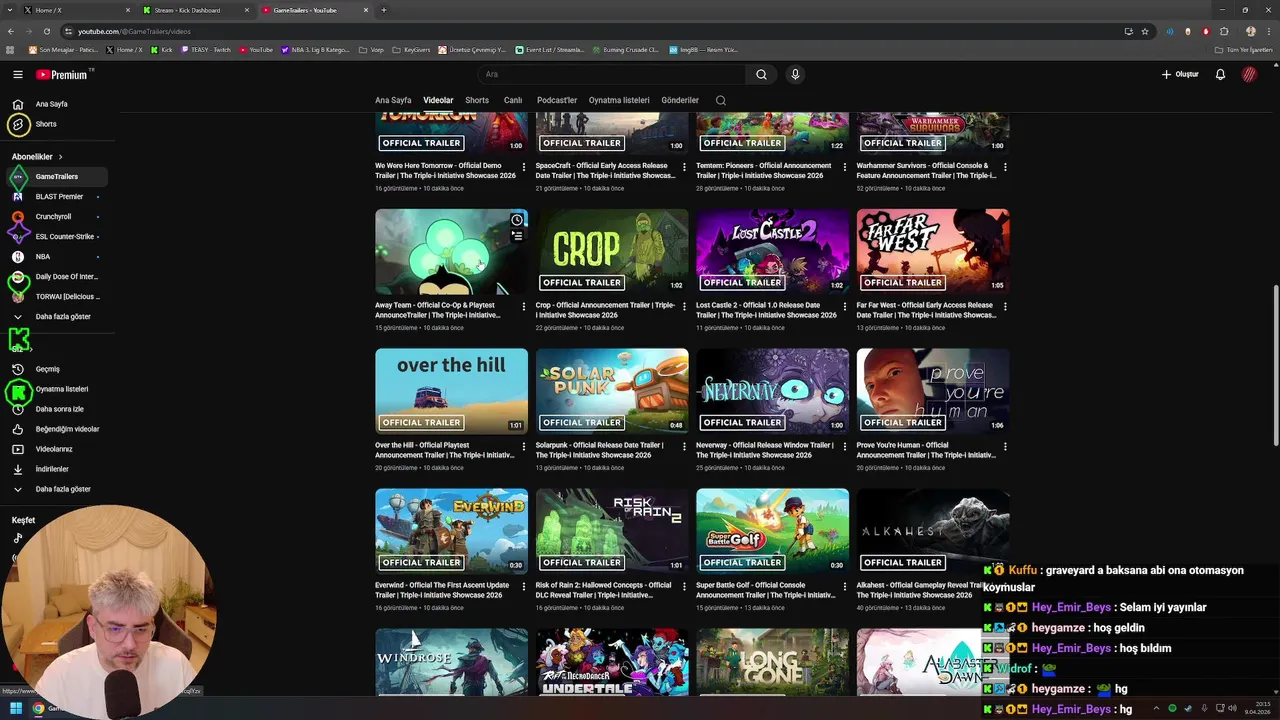Open the Everwind video title link
The height and width of the screenshot is (720, 1280).
pos(440,590)
